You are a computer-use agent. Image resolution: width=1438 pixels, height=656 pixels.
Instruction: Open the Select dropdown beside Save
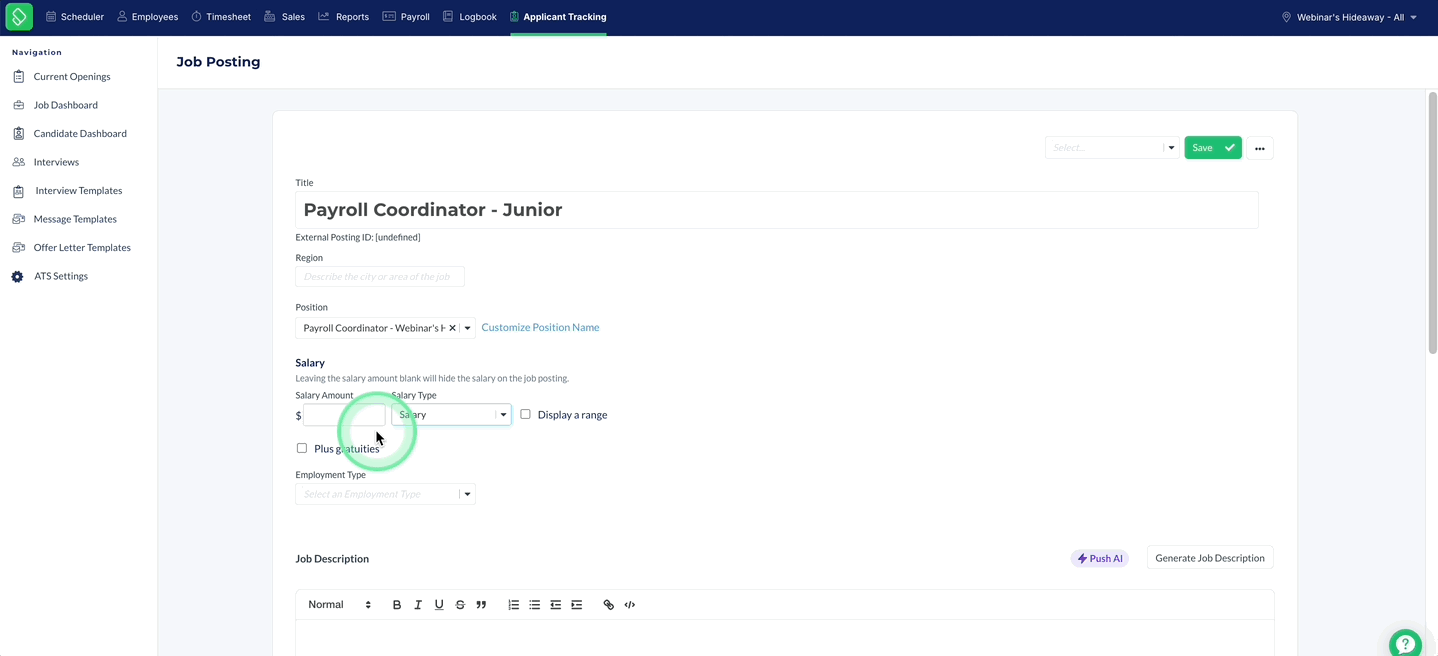[1112, 148]
